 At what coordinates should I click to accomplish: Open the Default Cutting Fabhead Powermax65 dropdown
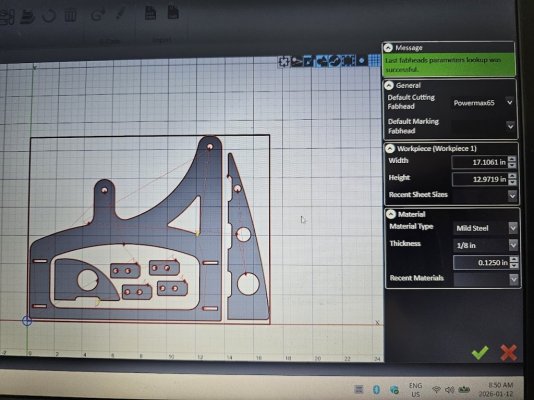(x=483, y=102)
